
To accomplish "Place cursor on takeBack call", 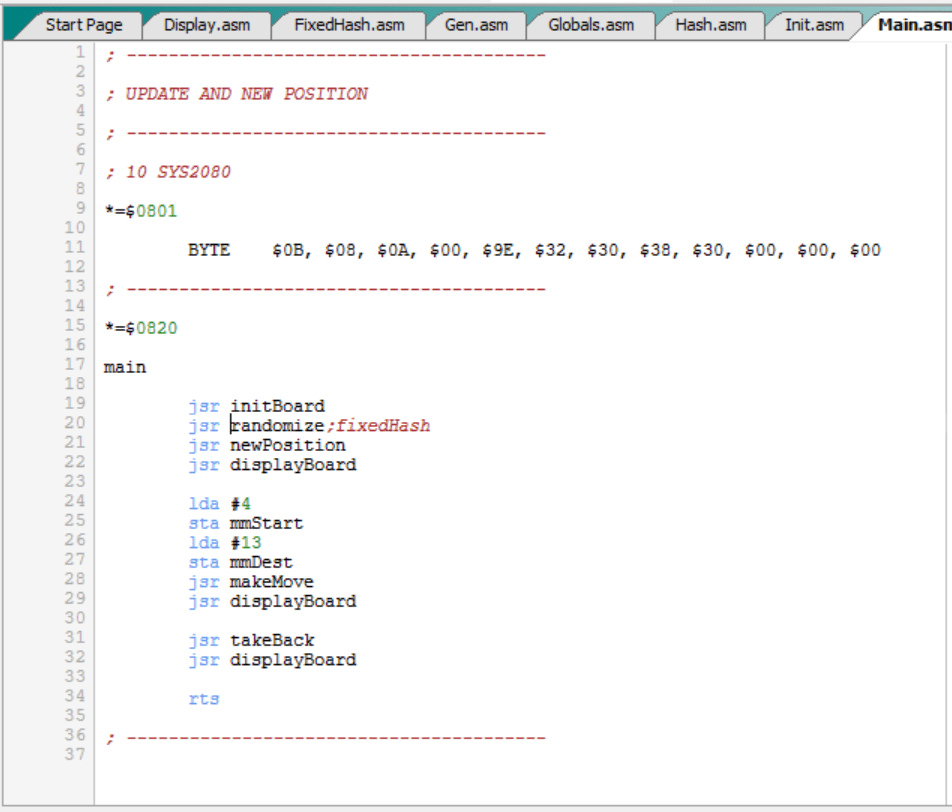I will (271, 641).
